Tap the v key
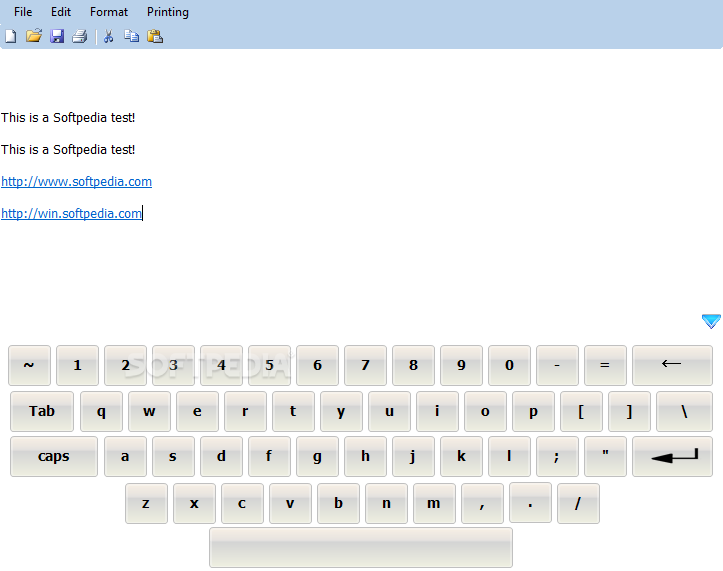Screen dimensions: 723x571 coord(290,504)
